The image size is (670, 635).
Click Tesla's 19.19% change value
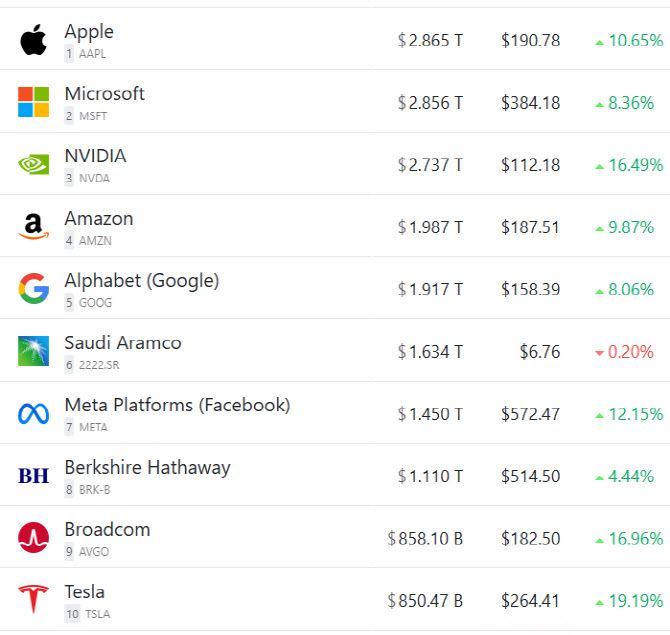click(635, 601)
